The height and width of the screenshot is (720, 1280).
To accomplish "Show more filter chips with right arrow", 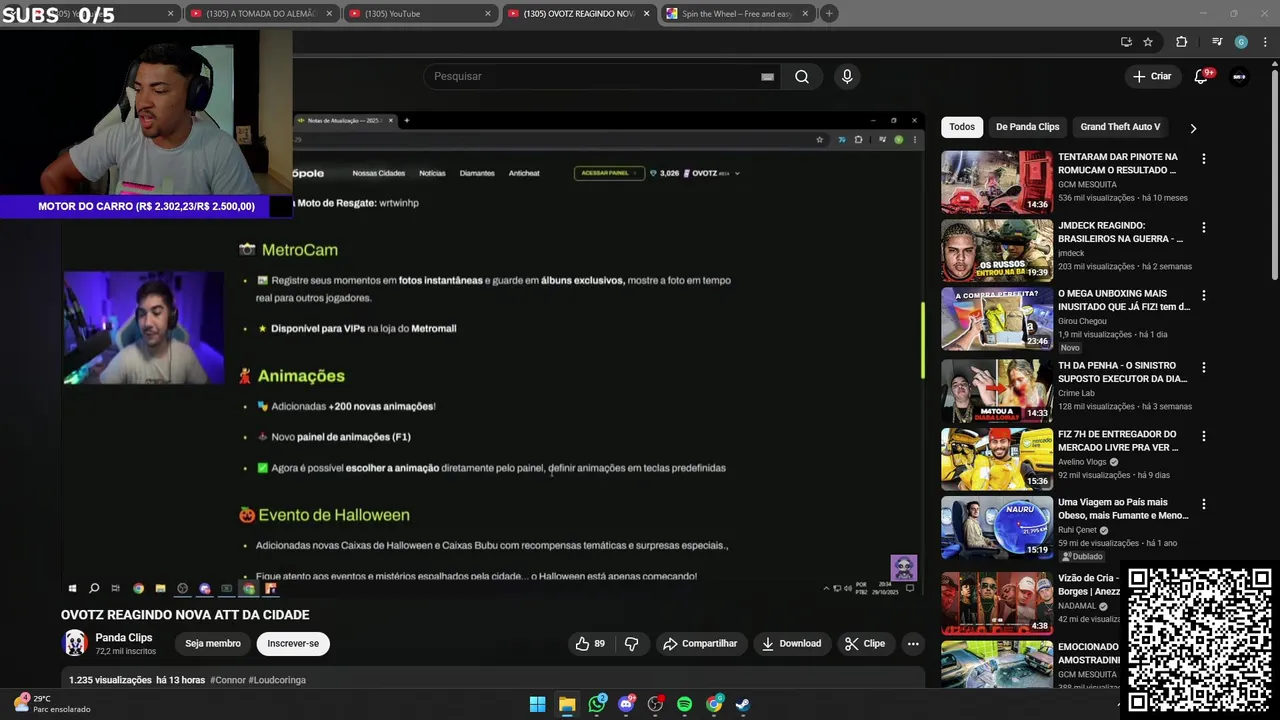I will [1192, 128].
